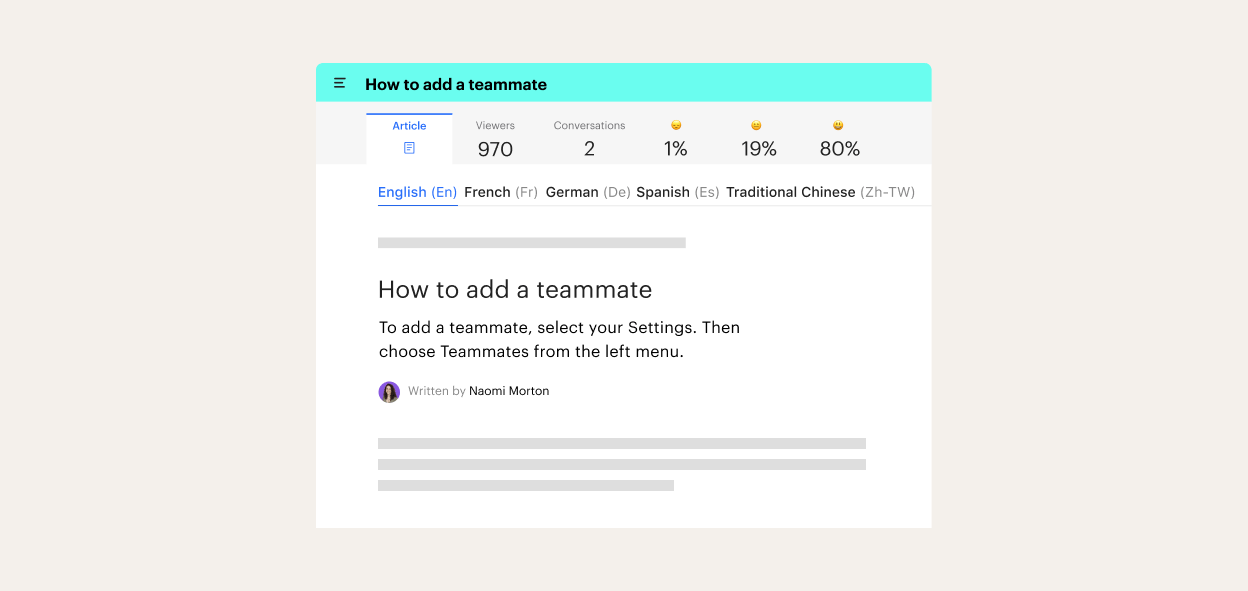The height and width of the screenshot is (591, 1248).
Task: Click the 80% reaction percentage
Action: tap(839, 149)
